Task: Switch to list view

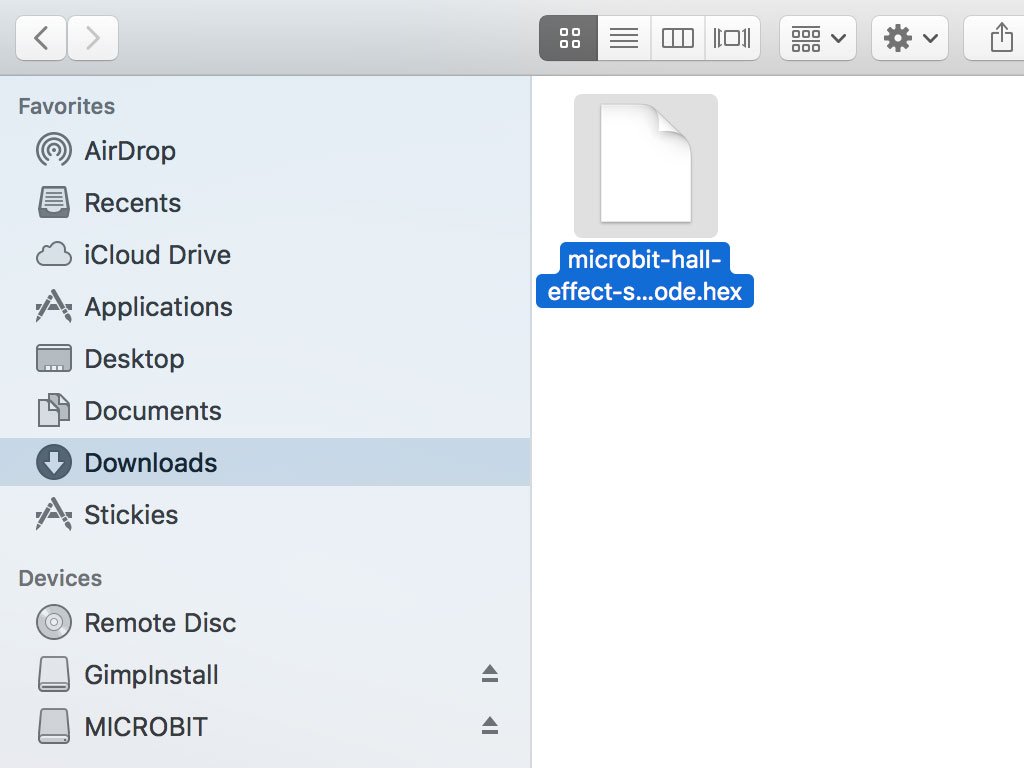Action: click(624, 38)
